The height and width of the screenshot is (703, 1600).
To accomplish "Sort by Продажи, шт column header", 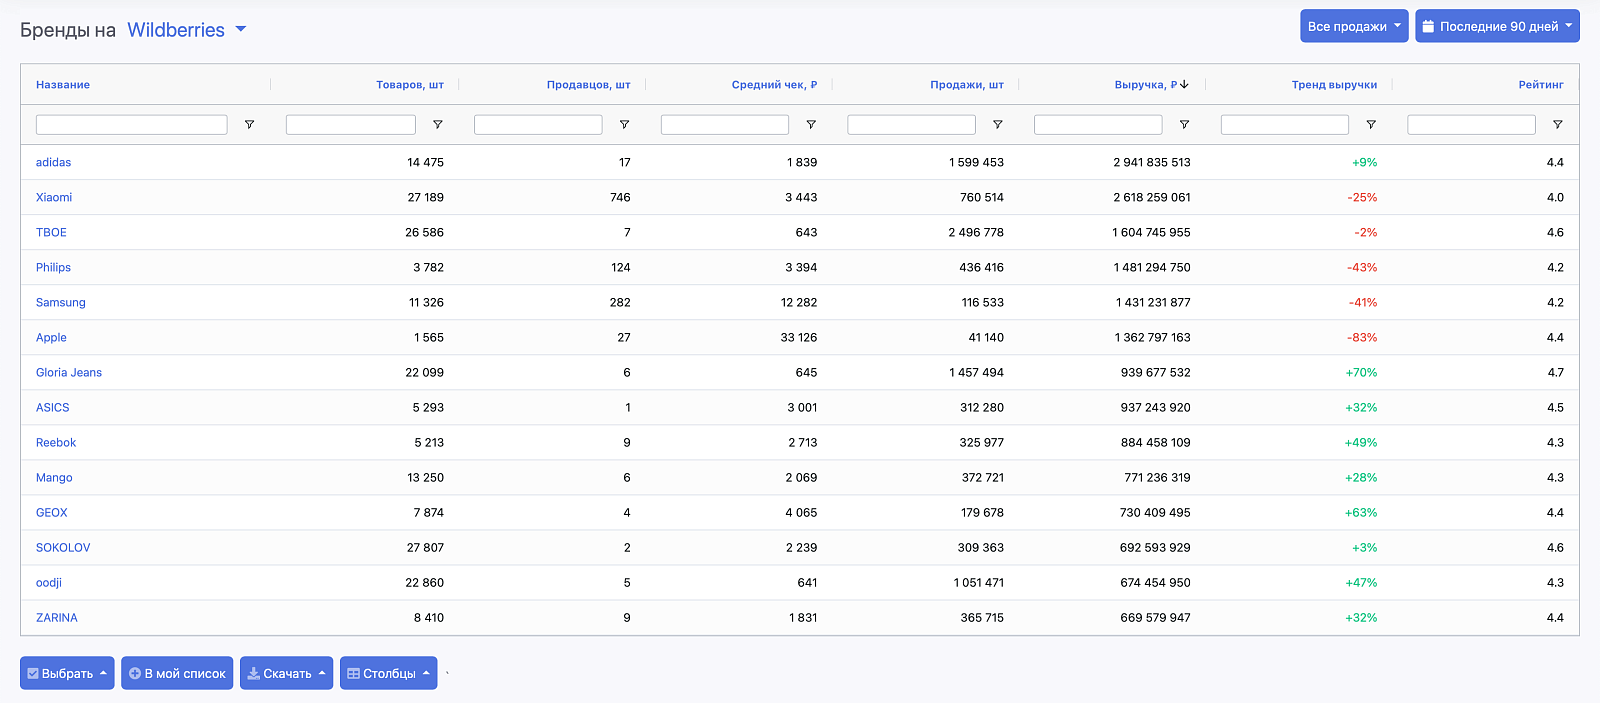I will (967, 85).
